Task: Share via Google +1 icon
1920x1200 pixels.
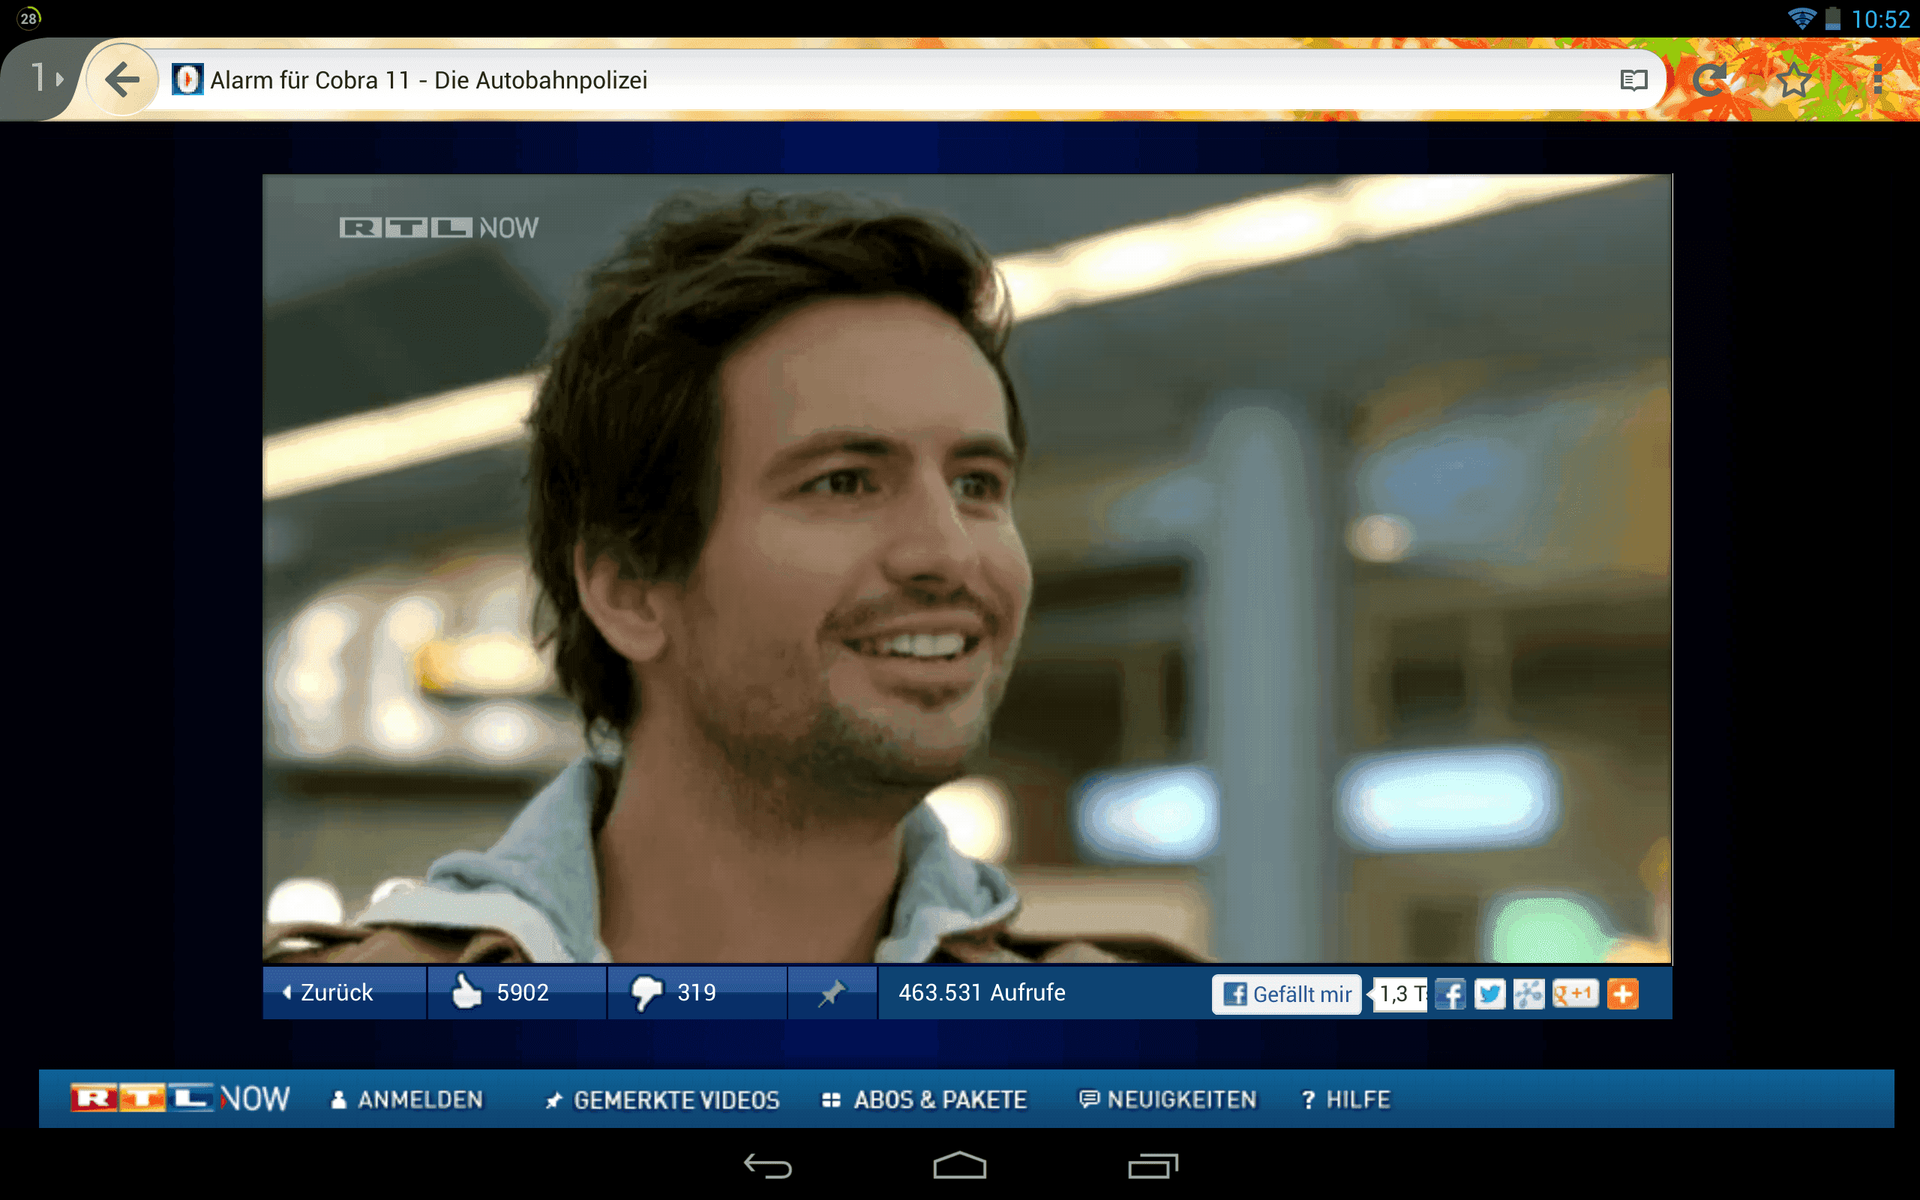Action: pyautogui.click(x=1575, y=994)
